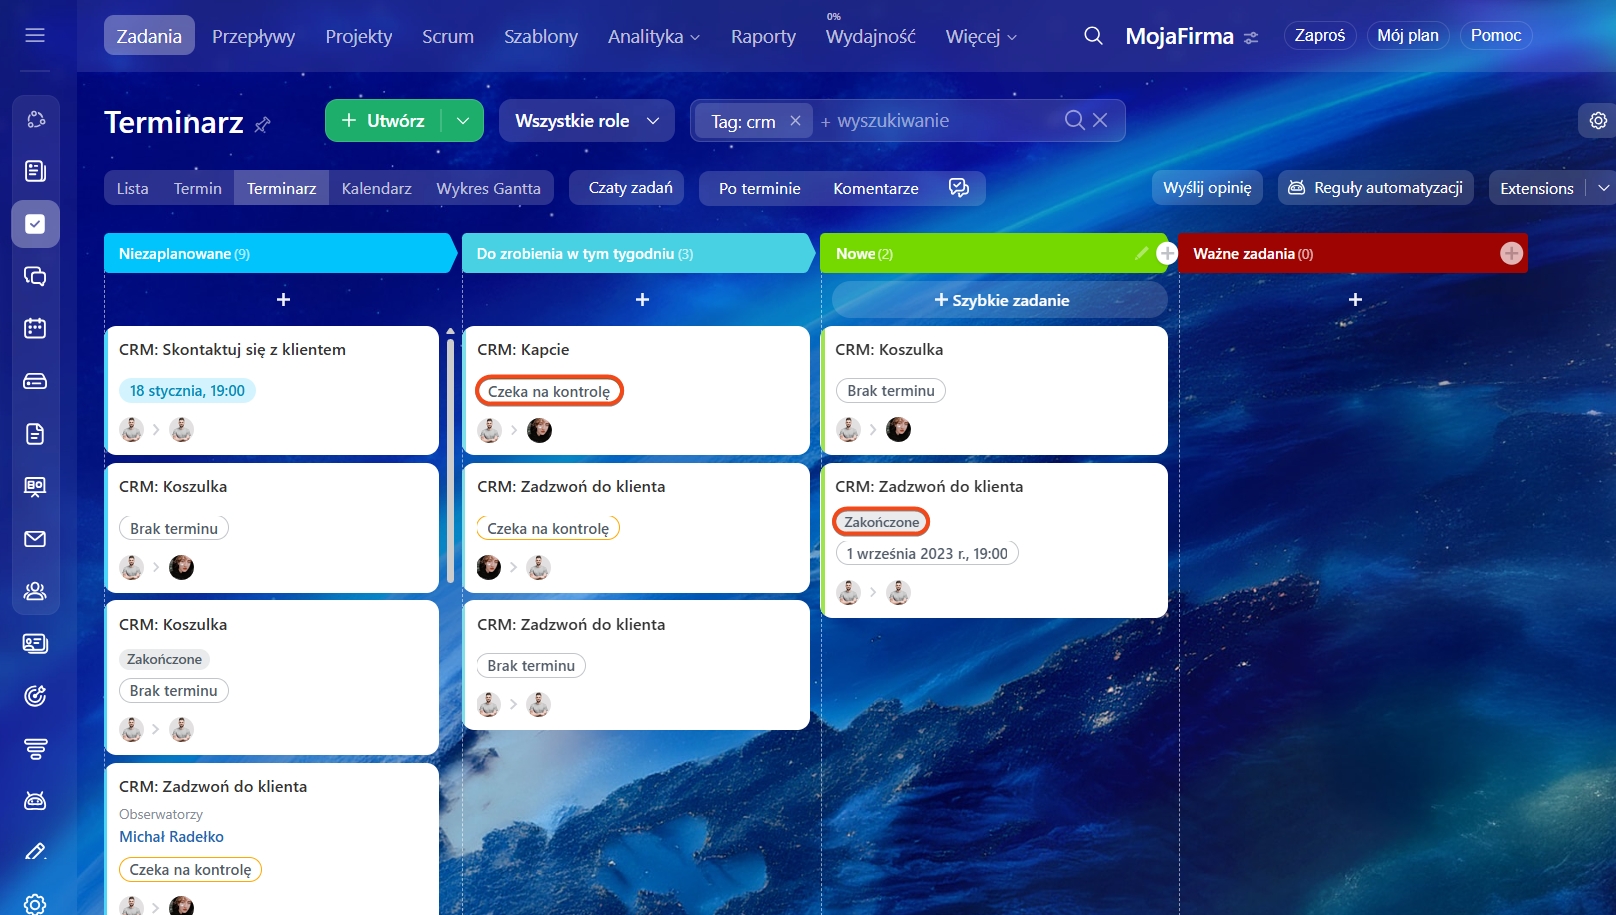Image resolution: width=1616 pixels, height=915 pixels.
Task: Expand the Utwórz button dropdown arrow
Action: [463, 121]
